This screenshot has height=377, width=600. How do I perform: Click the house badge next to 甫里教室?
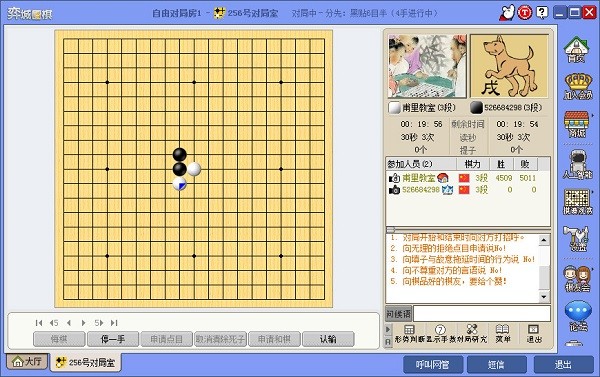[443, 178]
